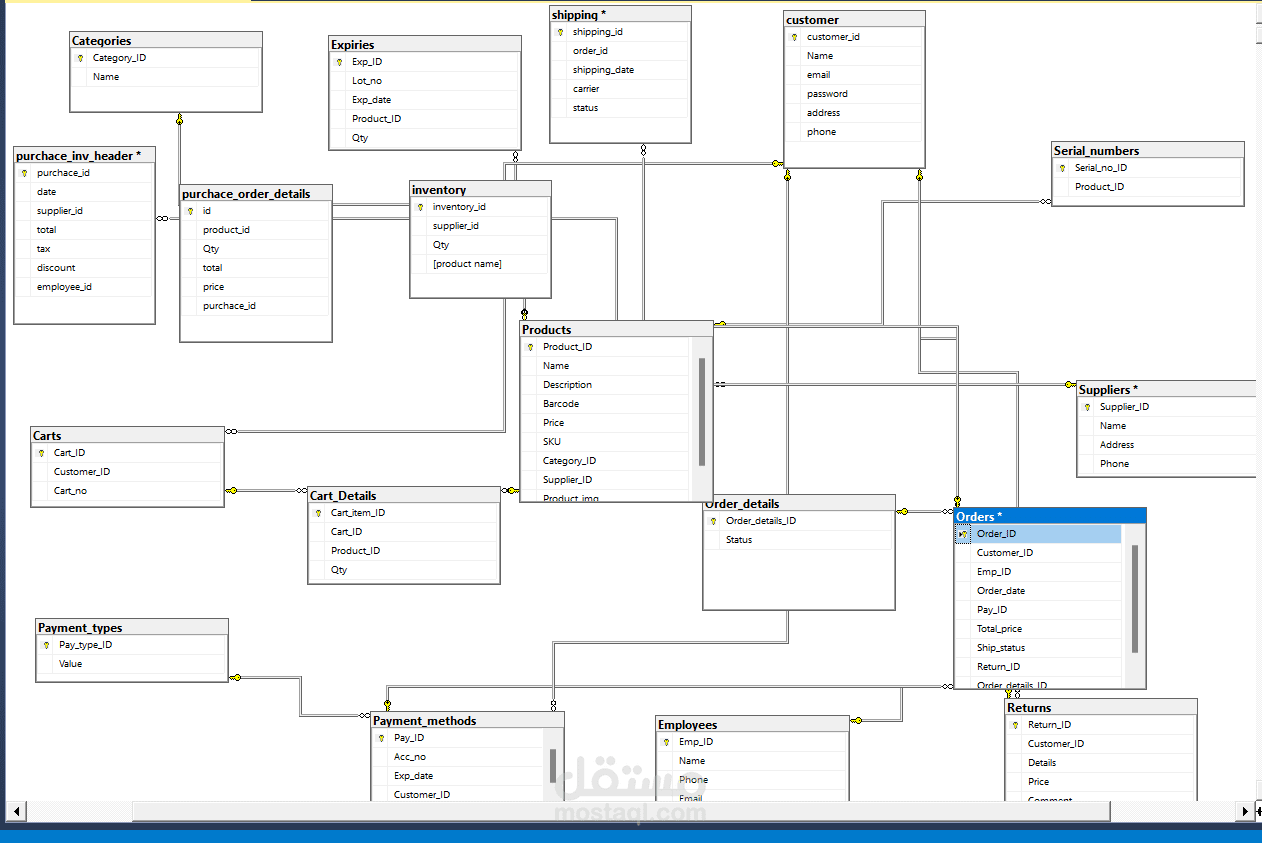Select the Lot_no column in Expiries
Screen dimensions: 1262x843
(425, 81)
